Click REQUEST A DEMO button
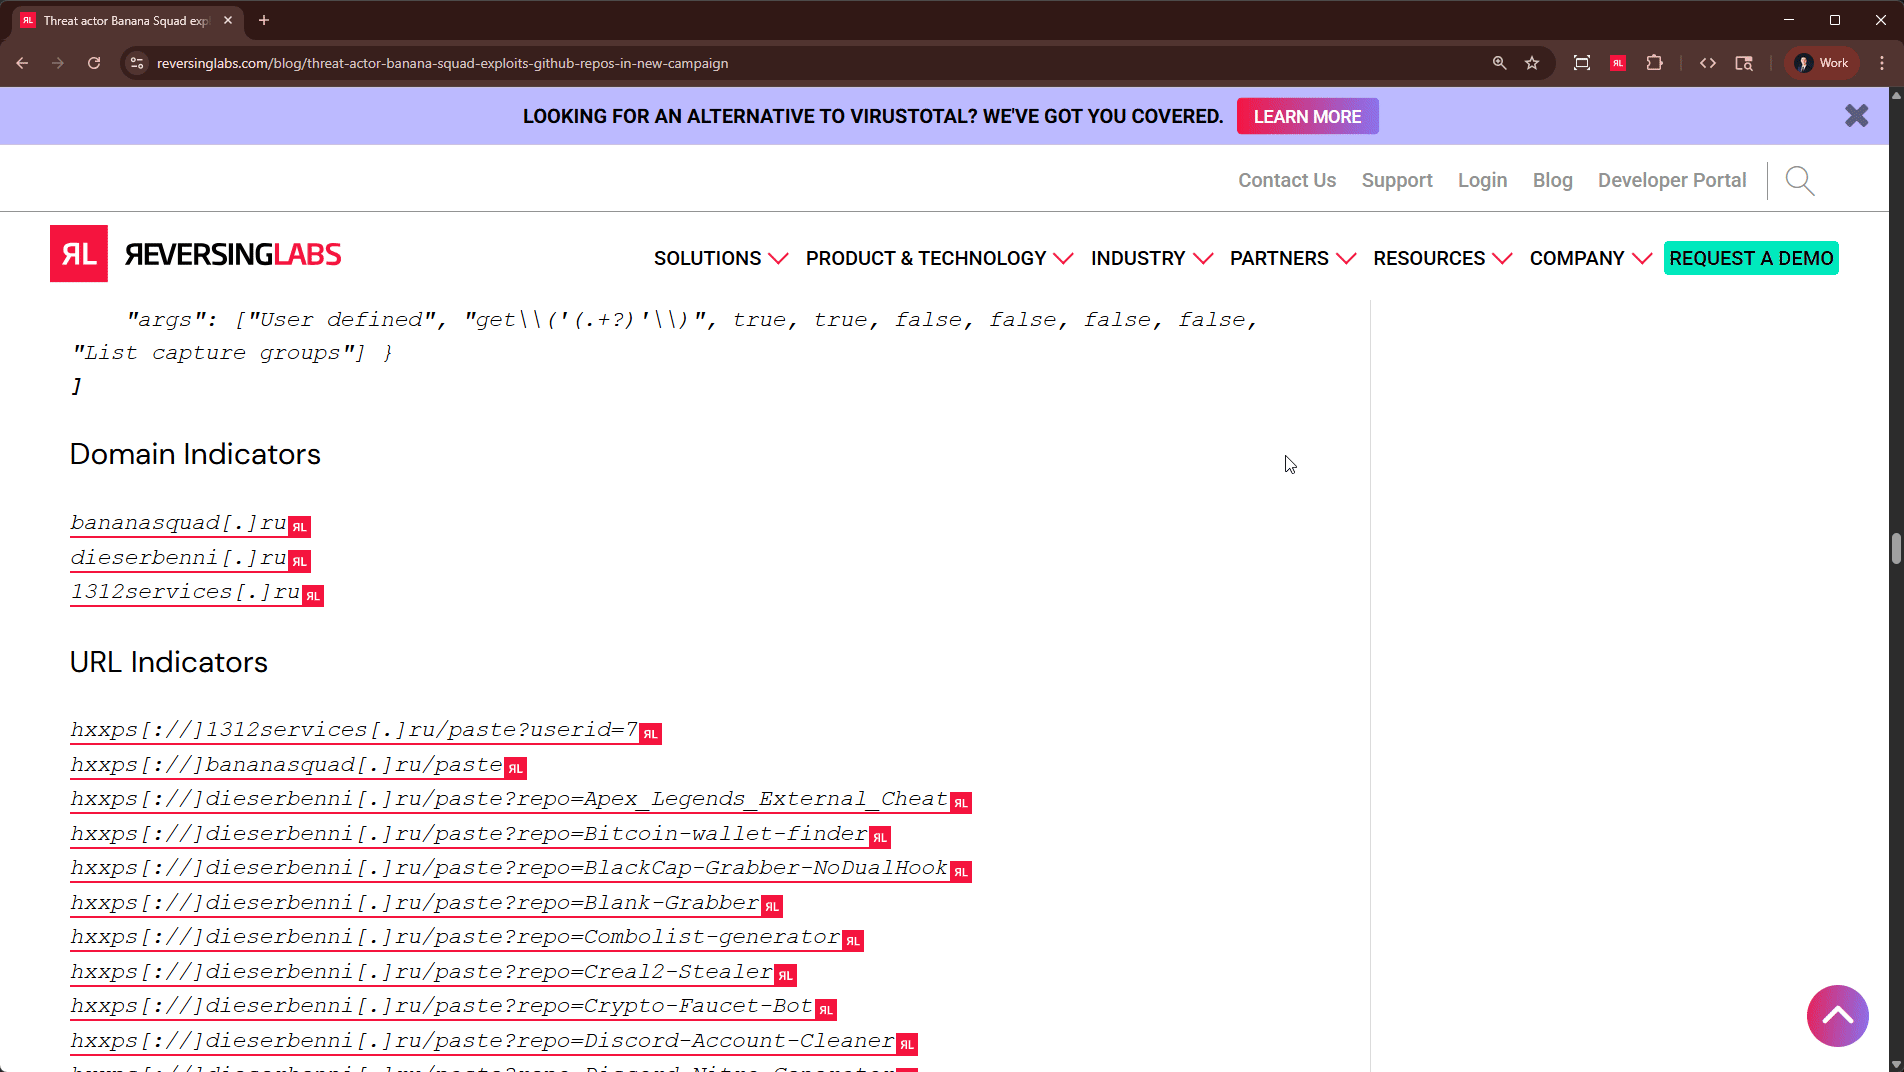1904x1072 pixels. coord(1751,258)
